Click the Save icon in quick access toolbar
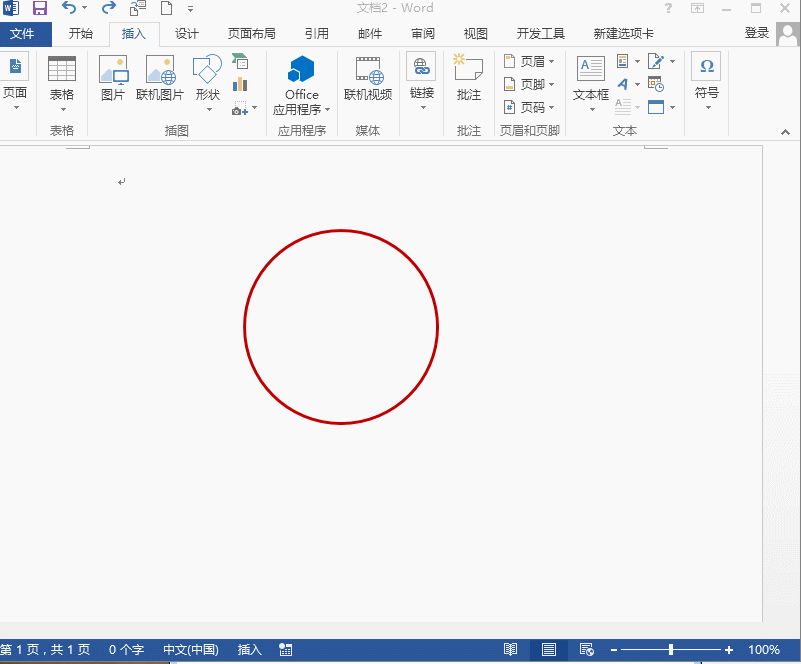This screenshot has height=664, width=801. [39, 8]
